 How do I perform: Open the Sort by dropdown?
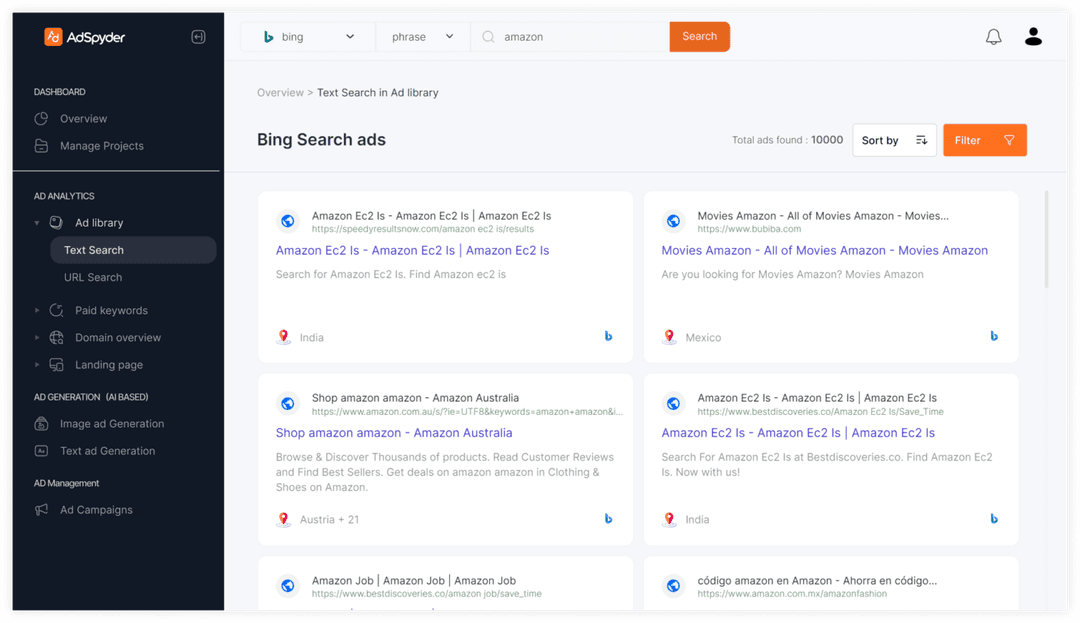point(894,139)
